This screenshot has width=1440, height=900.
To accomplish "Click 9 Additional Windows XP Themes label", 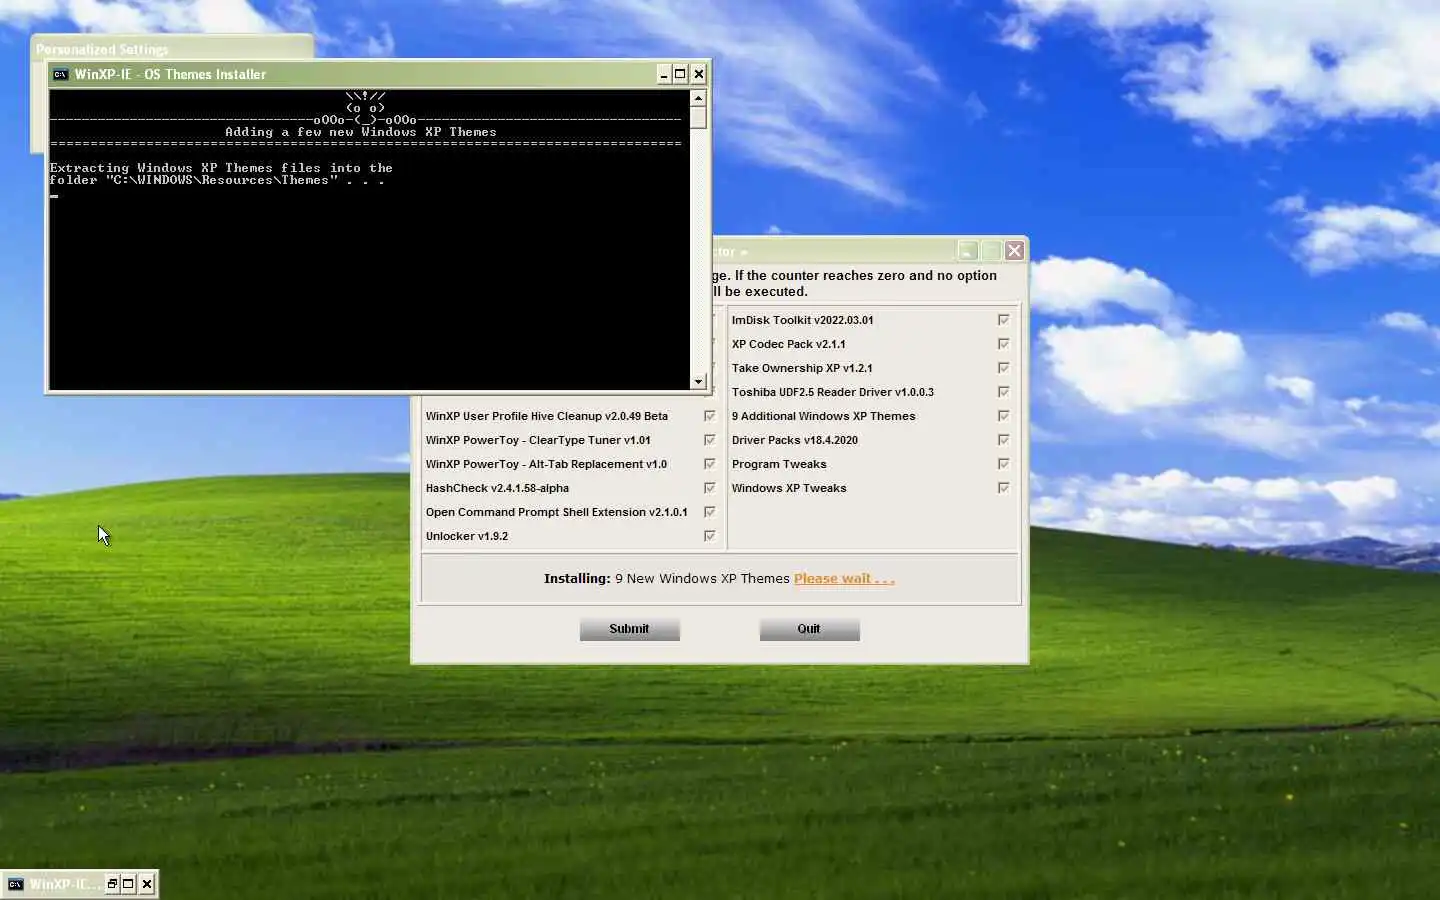I will [823, 416].
